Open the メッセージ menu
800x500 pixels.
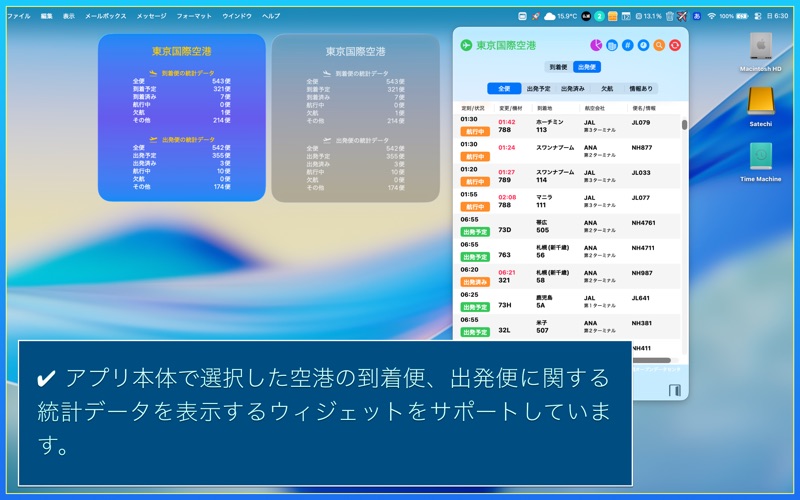[152, 16]
